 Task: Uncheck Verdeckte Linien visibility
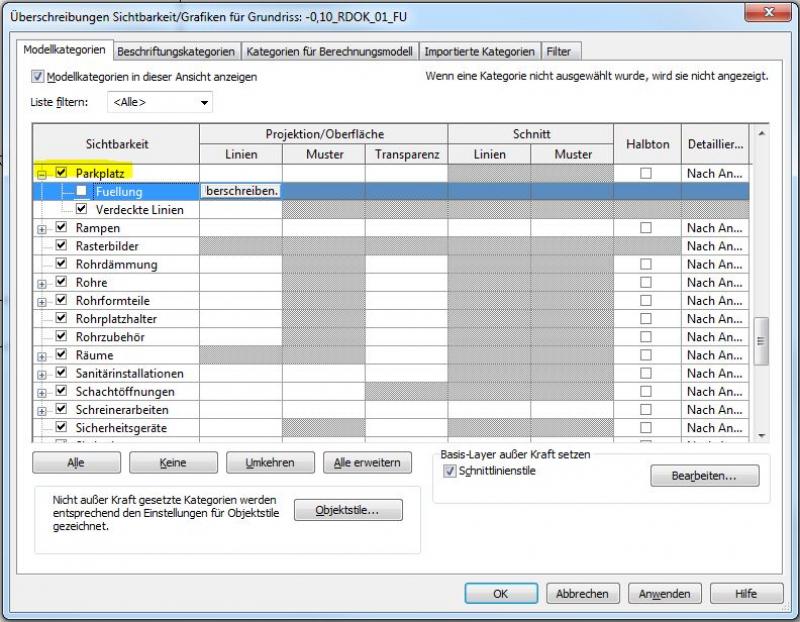[x=82, y=210]
